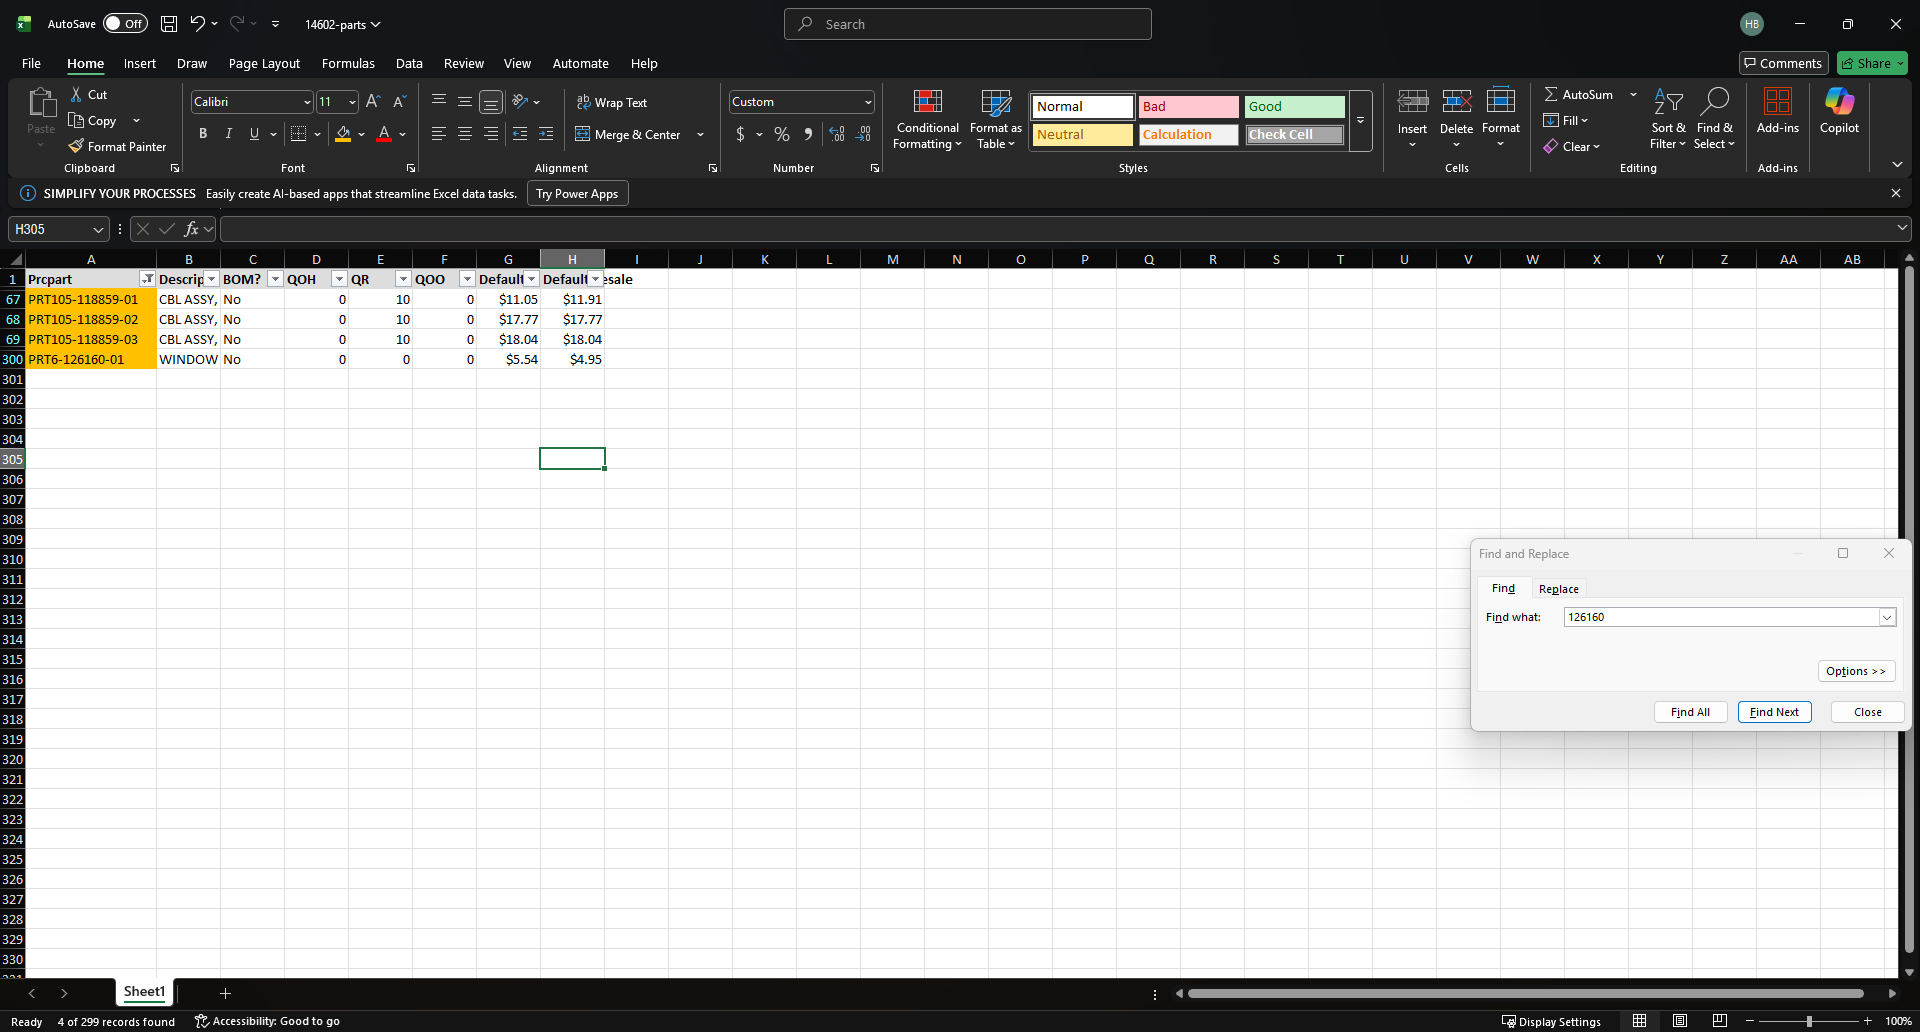The width and height of the screenshot is (1920, 1032).
Task: Open the Copilot icon in ribbon
Action: coord(1838,102)
